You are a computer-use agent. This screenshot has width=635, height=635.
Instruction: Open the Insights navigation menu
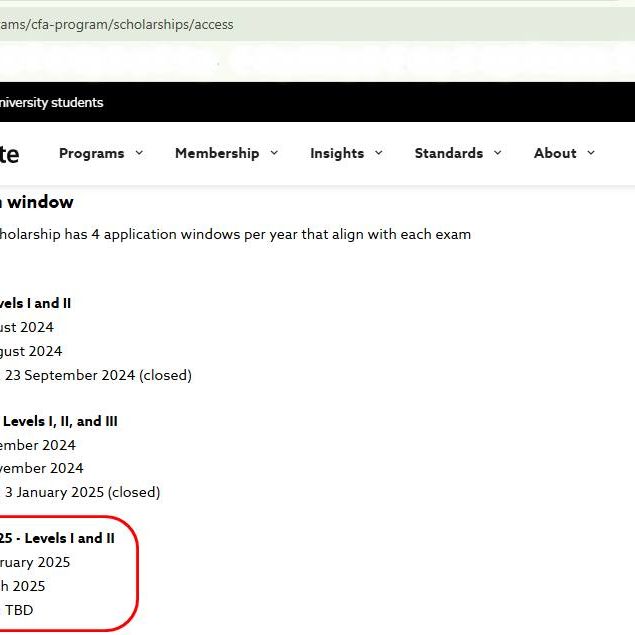click(336, 153)
